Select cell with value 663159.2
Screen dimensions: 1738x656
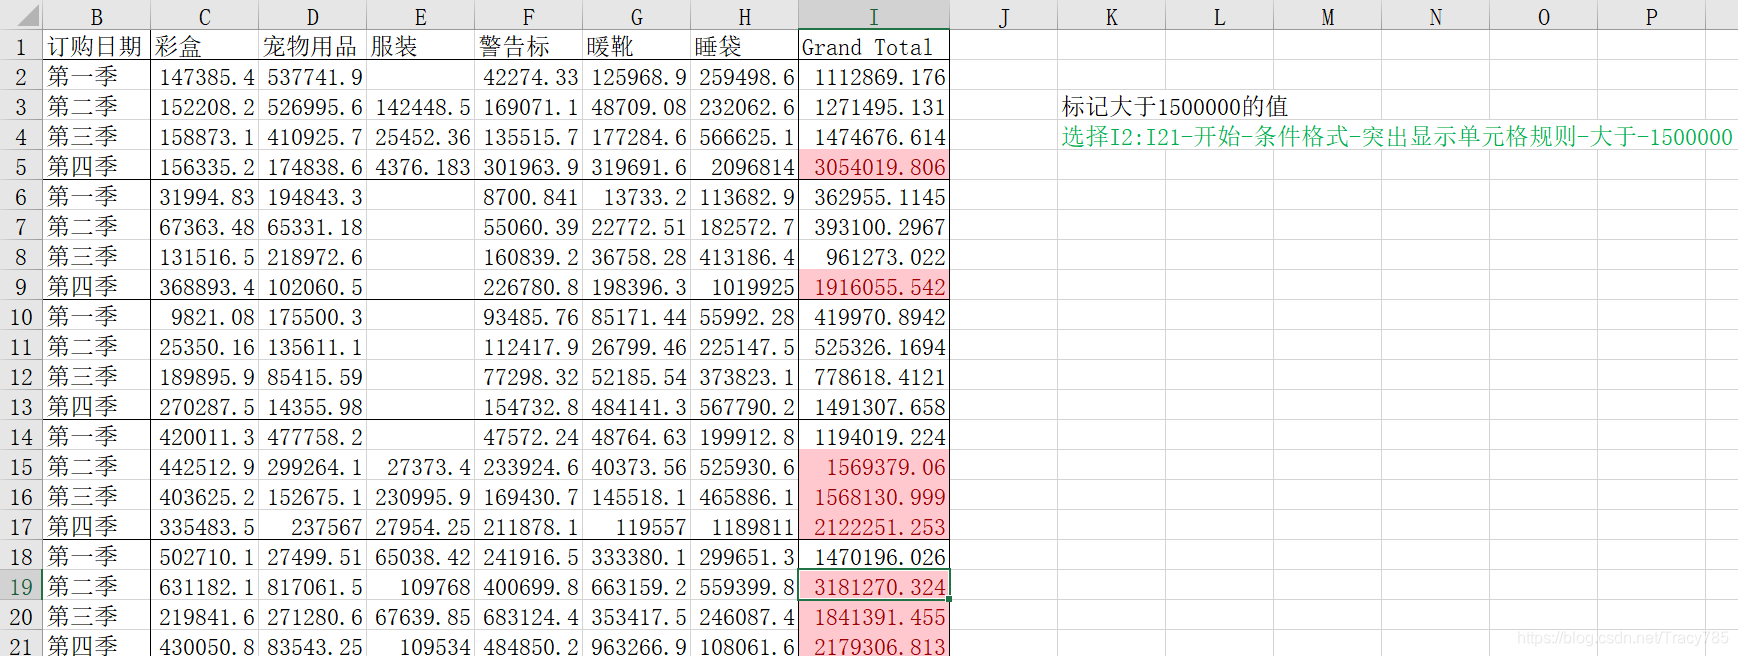coord(637,586)
